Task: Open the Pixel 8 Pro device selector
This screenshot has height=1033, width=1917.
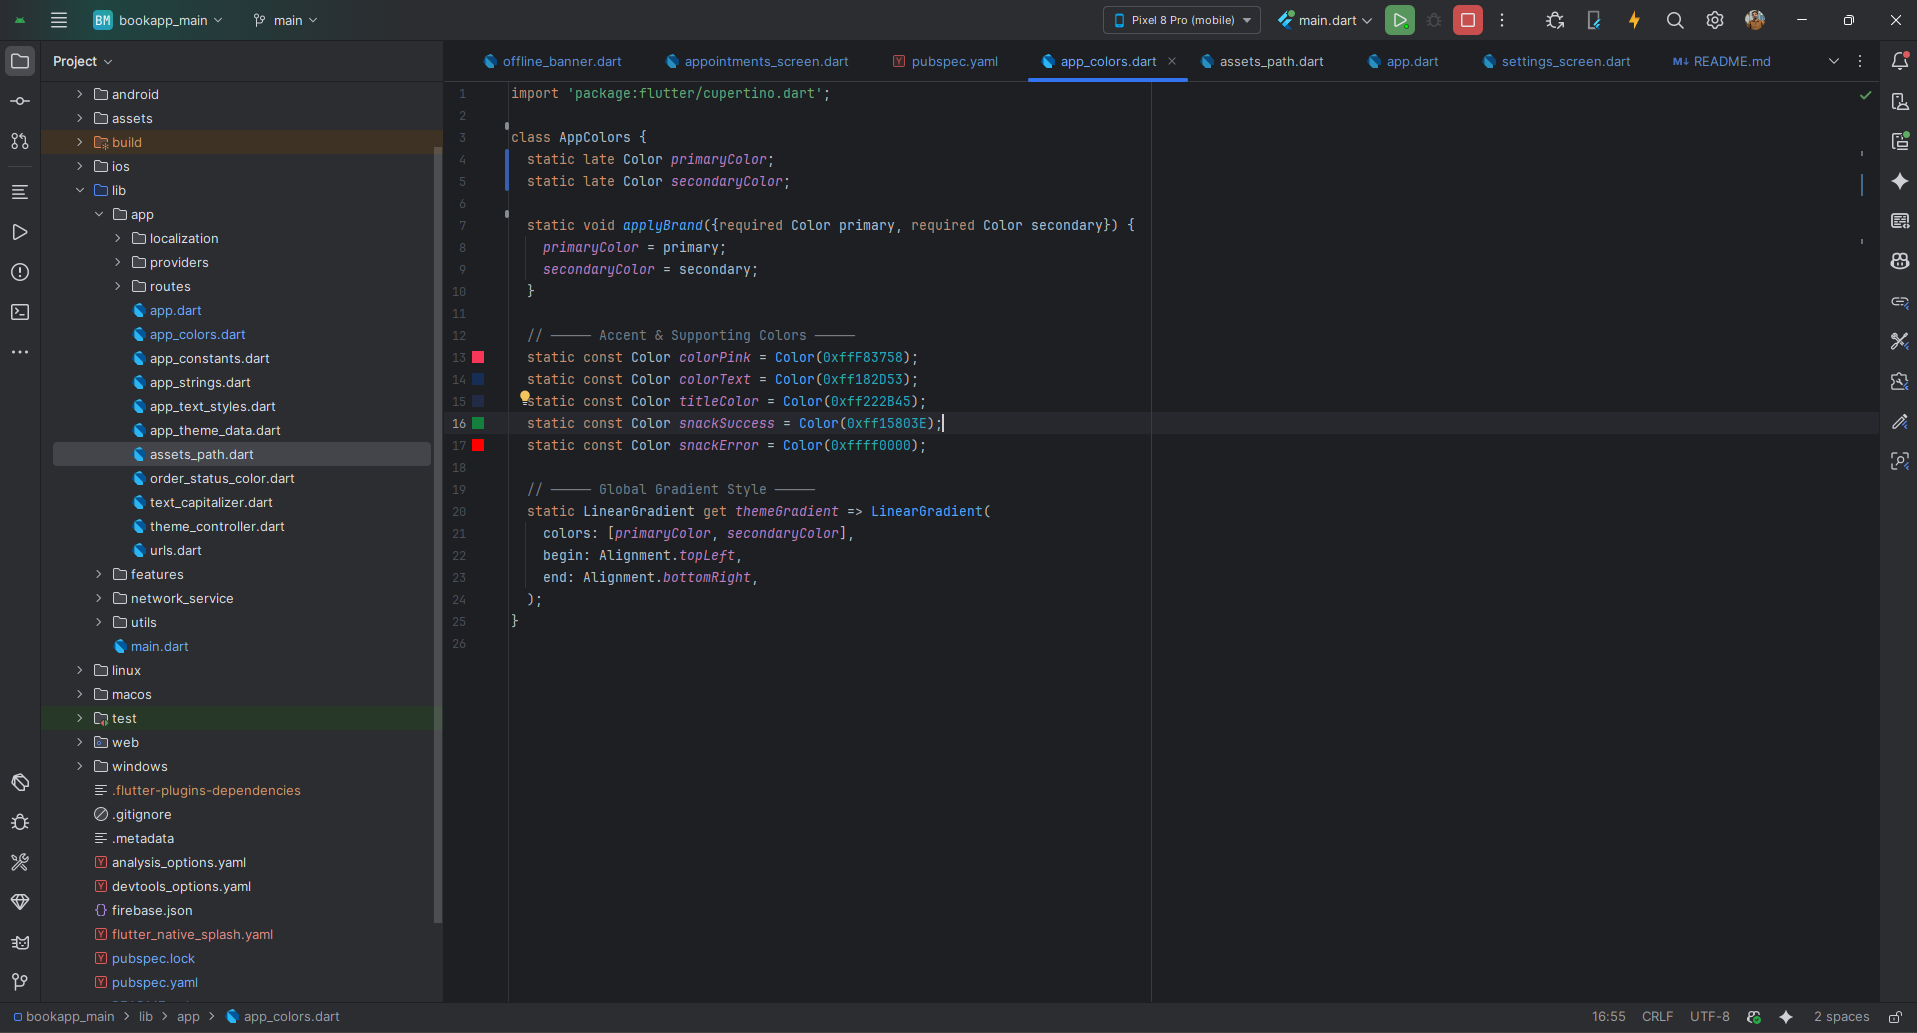Action: click(x=1182, y=20)
